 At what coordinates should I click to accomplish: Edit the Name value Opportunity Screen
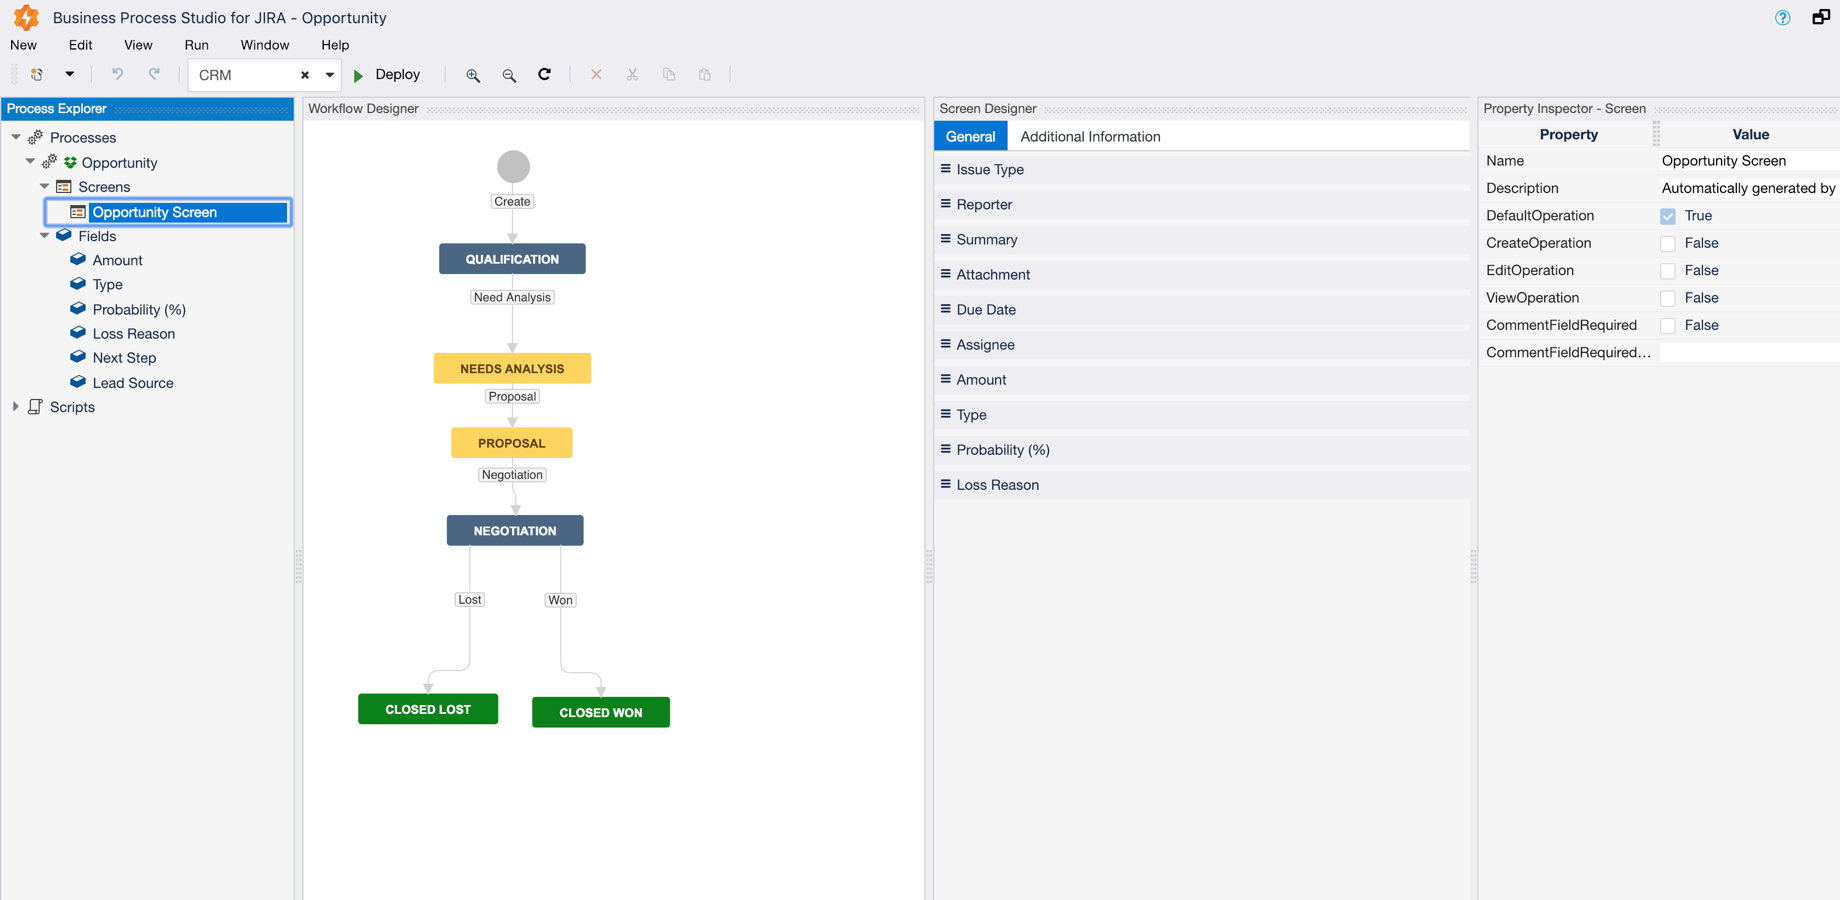(x=1749, y=161)
